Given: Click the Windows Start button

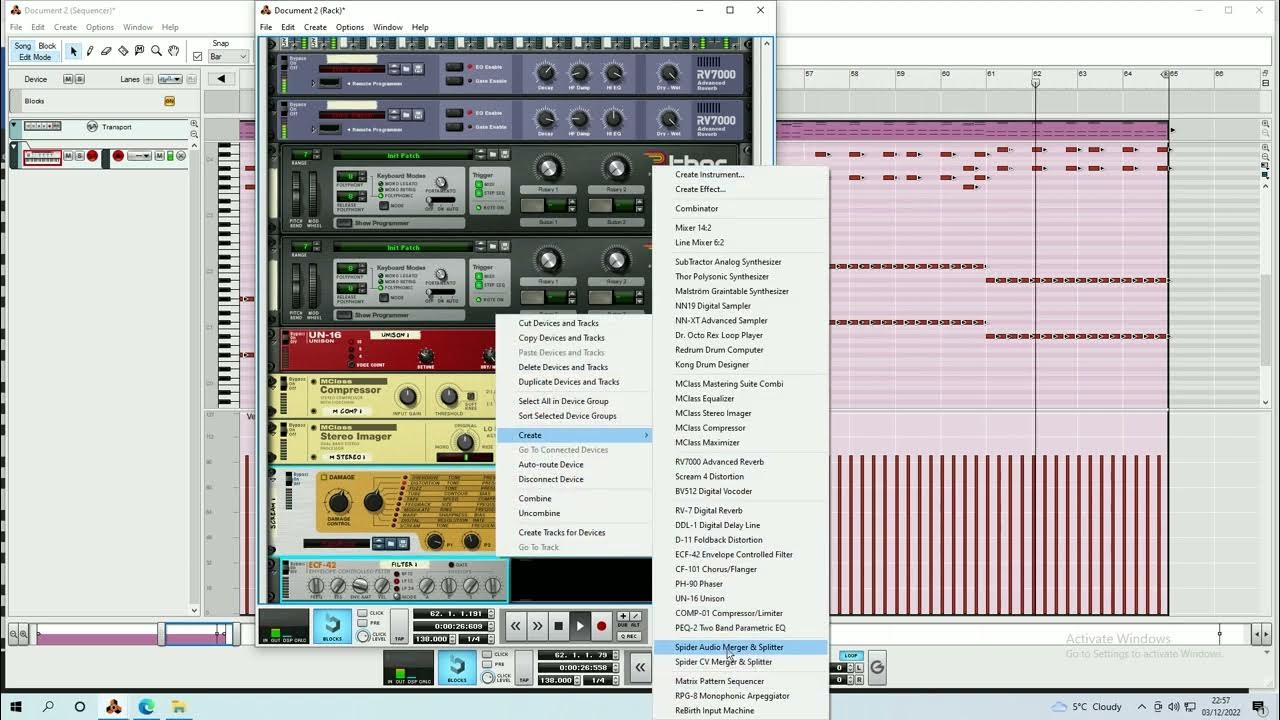Looking at the screenshot, I should (17, 706).
